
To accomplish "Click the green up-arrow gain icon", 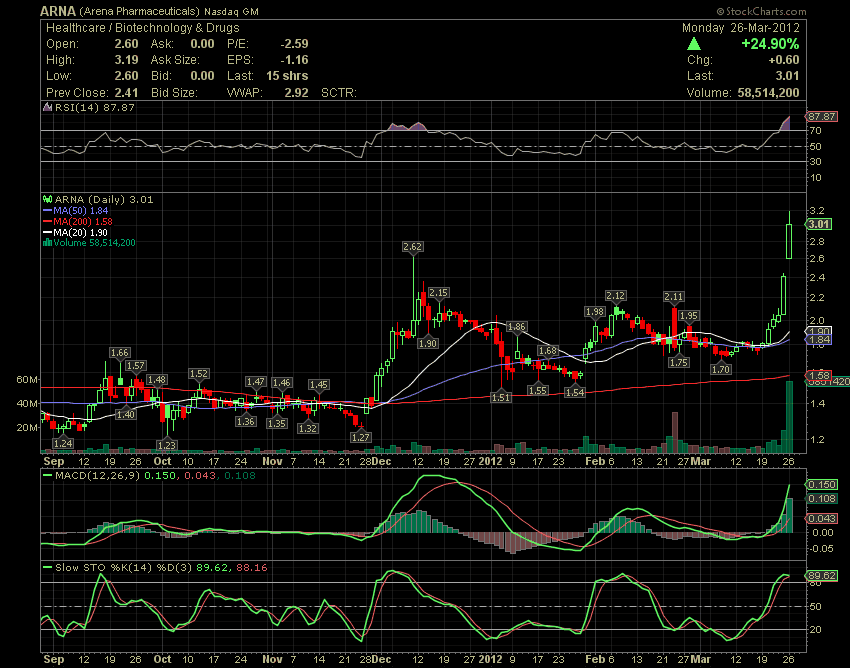I will click(x=694, y=44).
